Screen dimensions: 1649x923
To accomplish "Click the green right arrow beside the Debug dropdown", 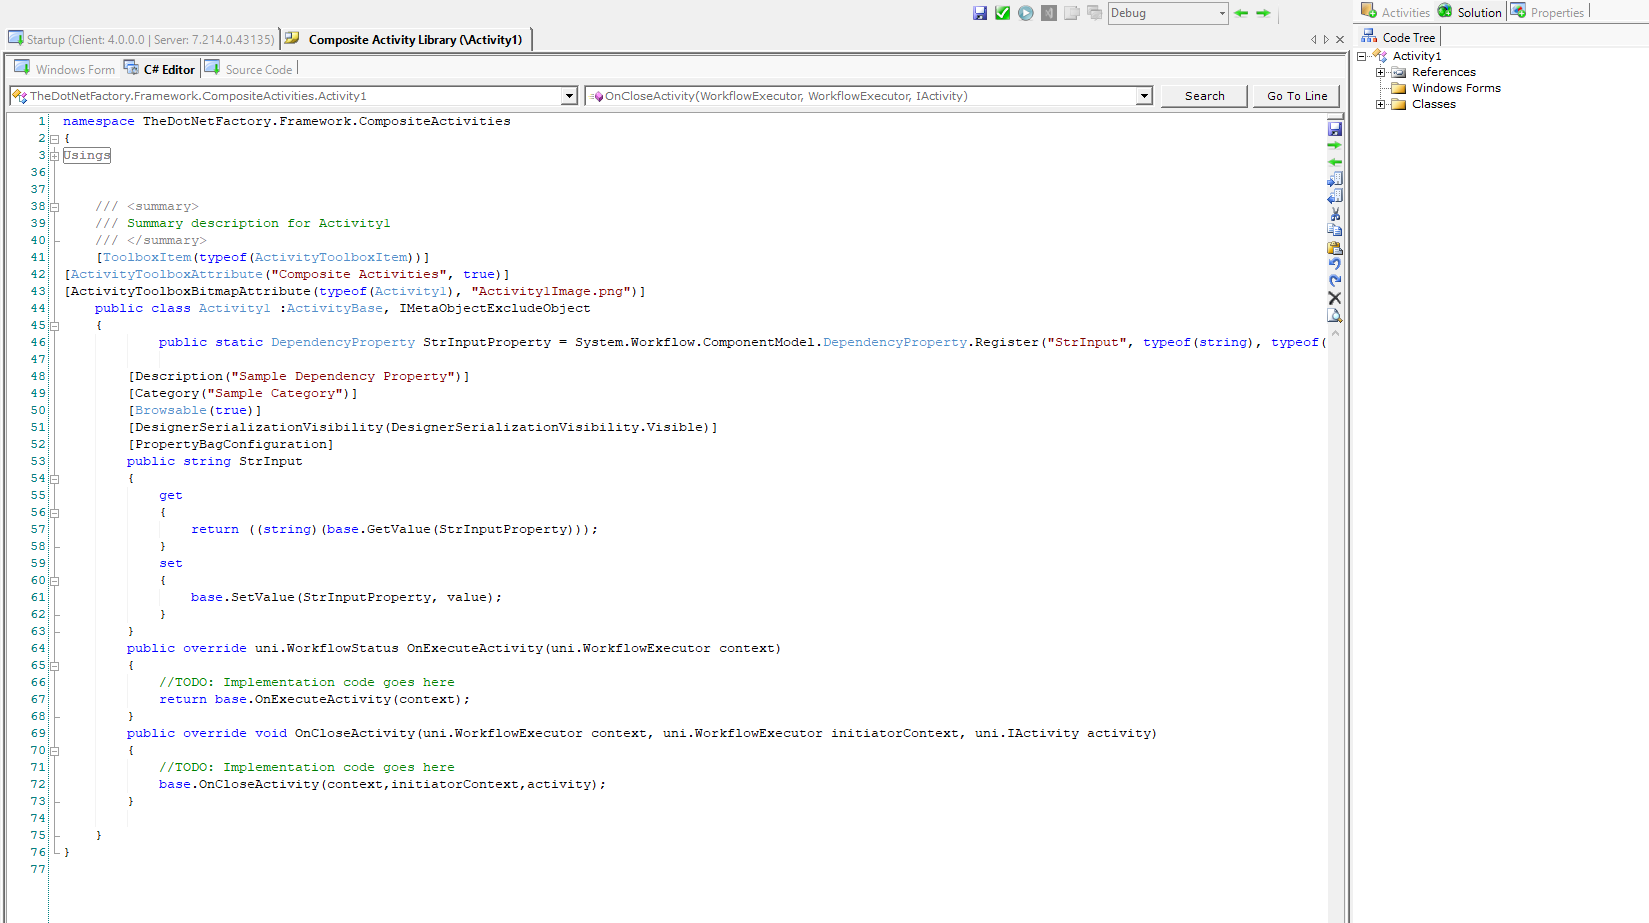I will point(1263,13).
